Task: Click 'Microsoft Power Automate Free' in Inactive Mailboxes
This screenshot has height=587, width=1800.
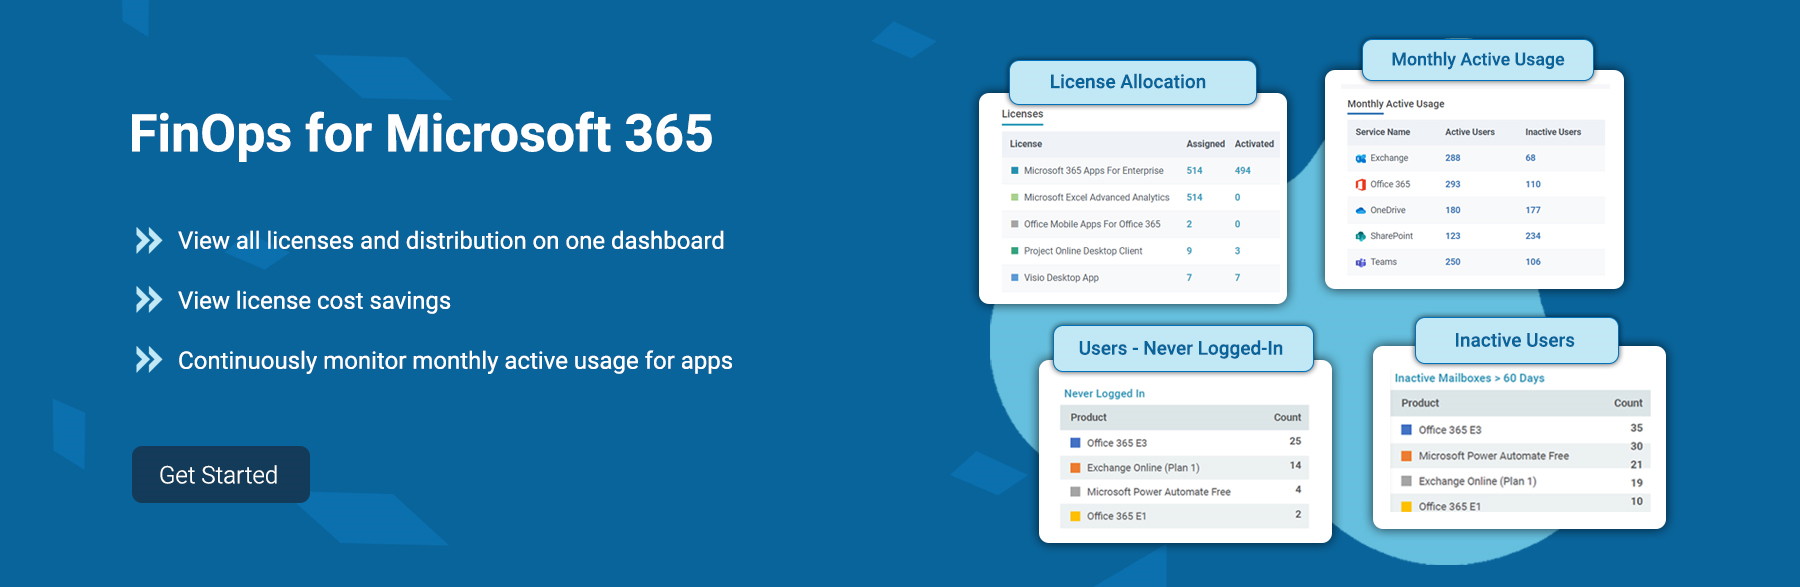Action: [x=1493, y=456]
